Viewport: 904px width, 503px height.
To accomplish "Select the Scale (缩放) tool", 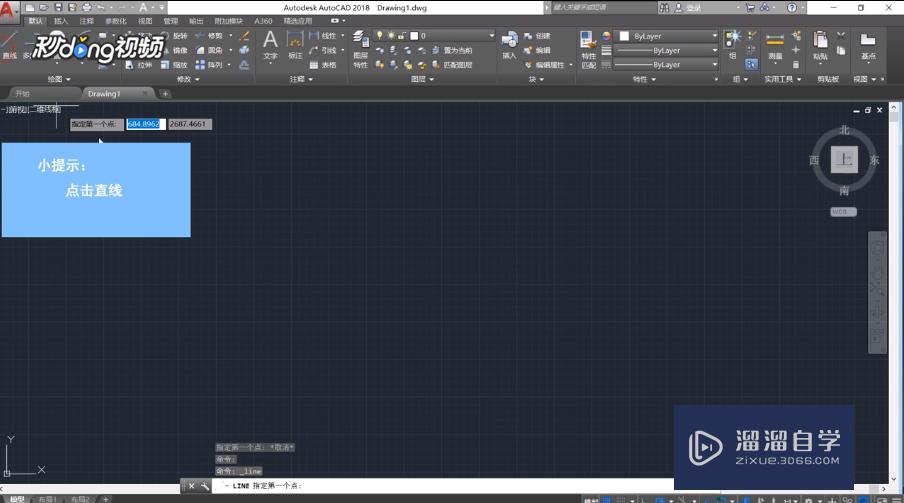I will (x=174, y=65).
